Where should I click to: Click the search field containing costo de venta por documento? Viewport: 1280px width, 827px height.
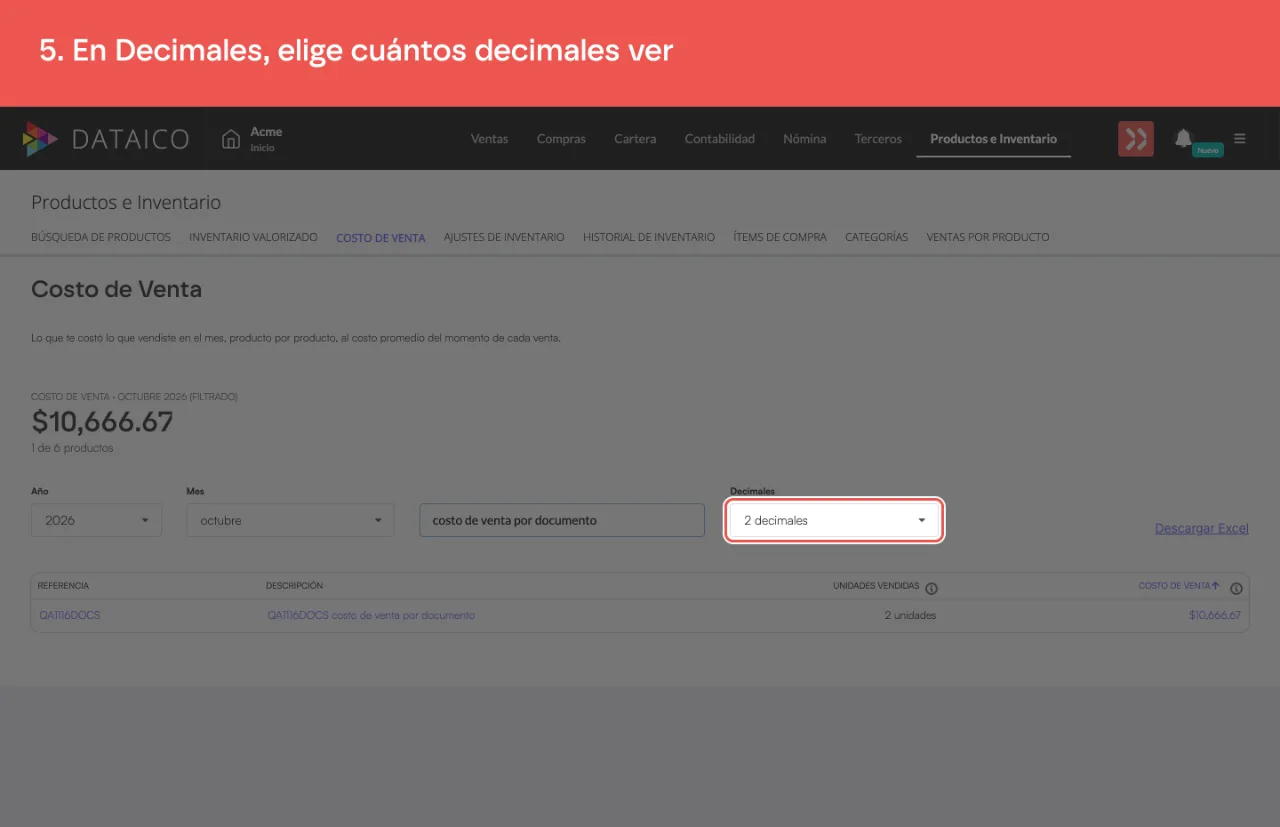562,520
